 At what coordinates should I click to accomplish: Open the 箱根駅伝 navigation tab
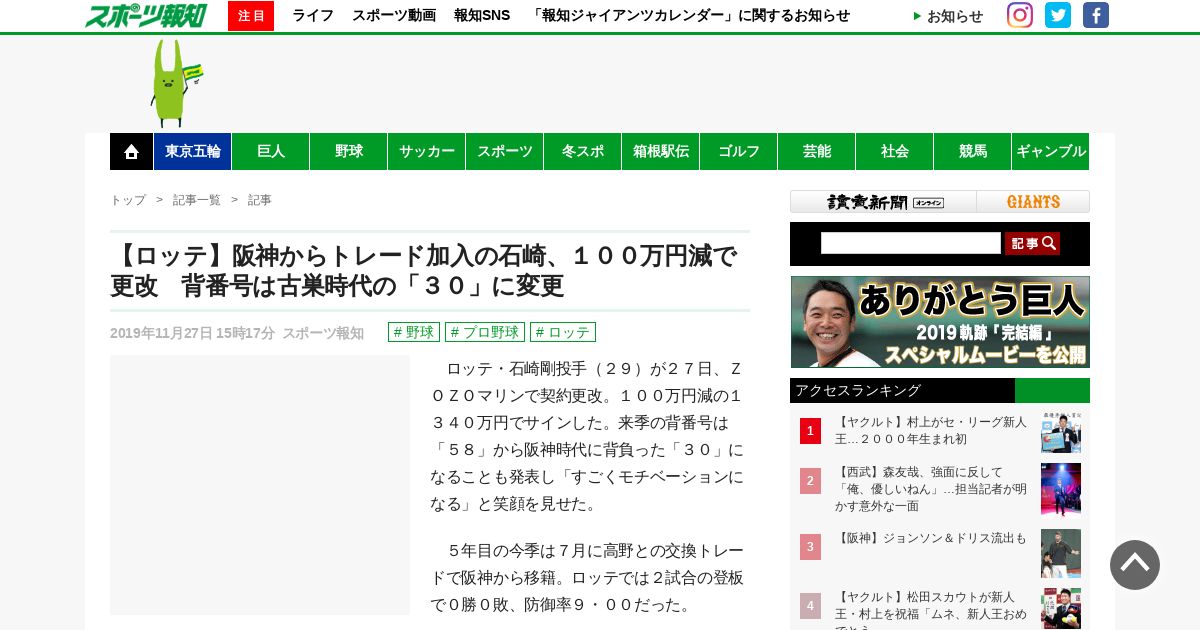point(661,151)
